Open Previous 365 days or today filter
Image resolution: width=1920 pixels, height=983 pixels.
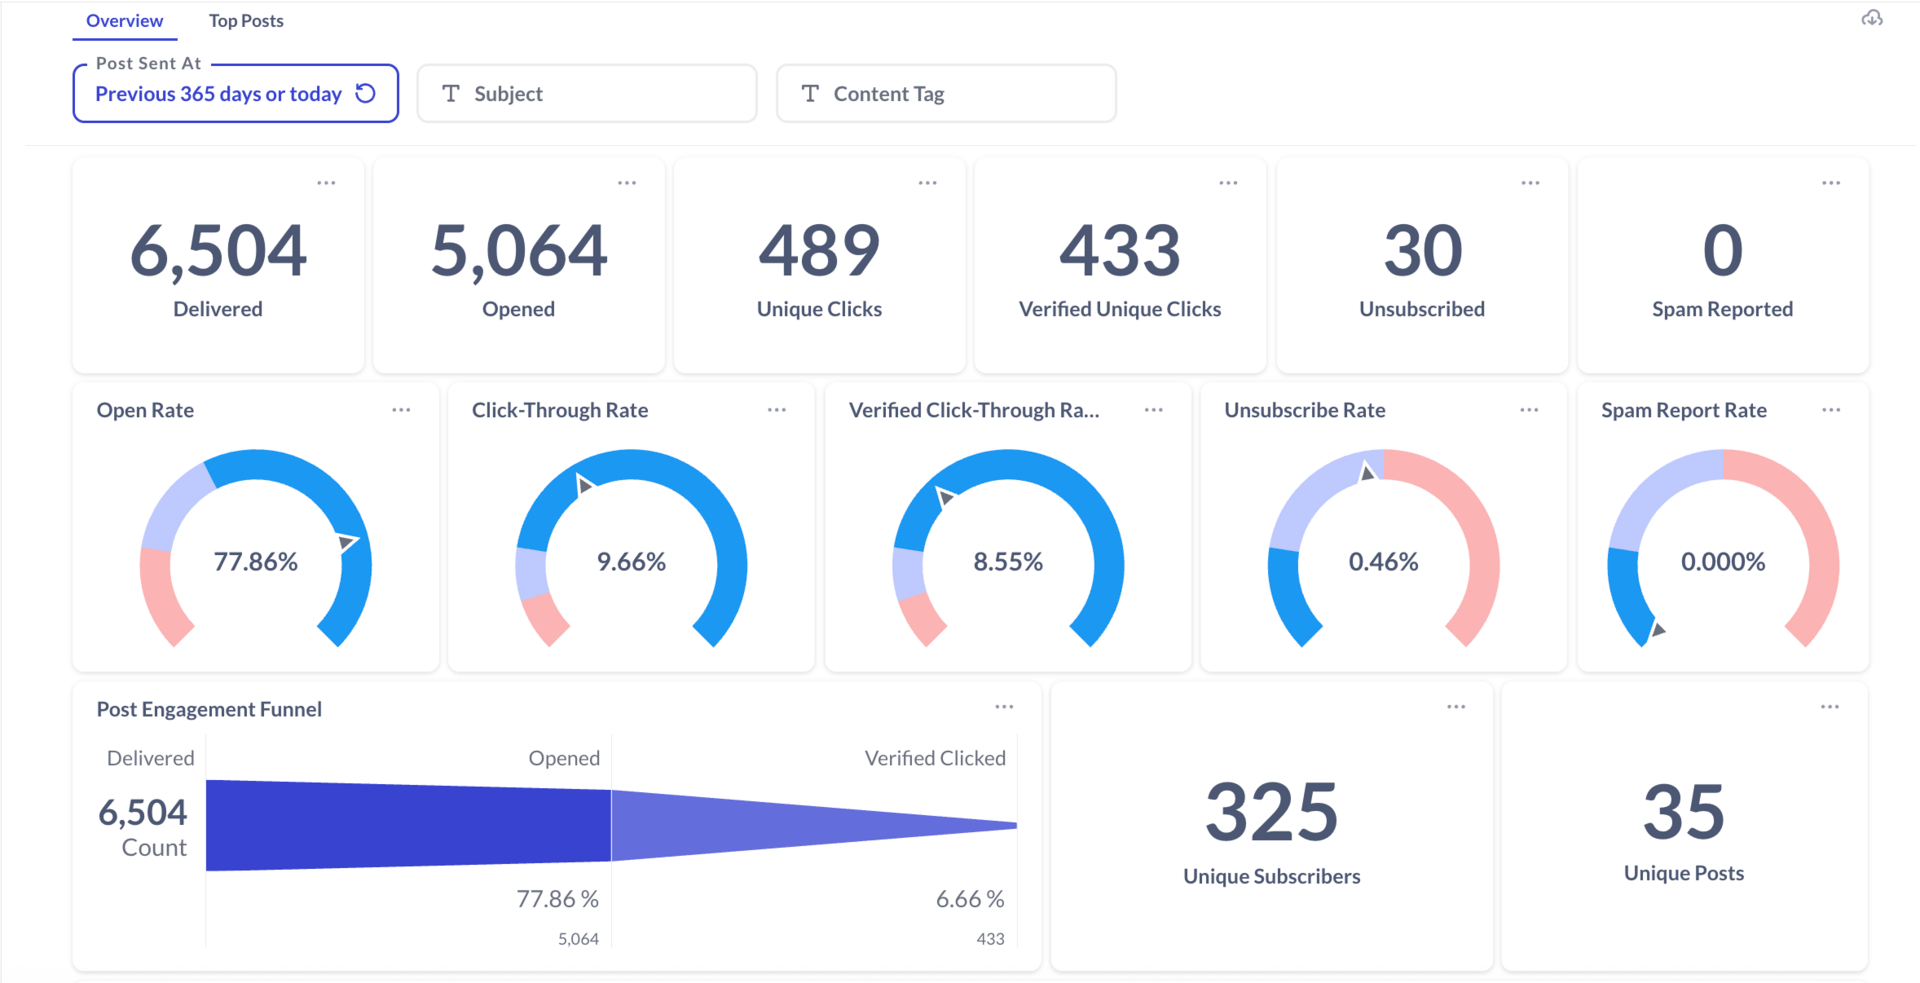(x=218, y=94)
